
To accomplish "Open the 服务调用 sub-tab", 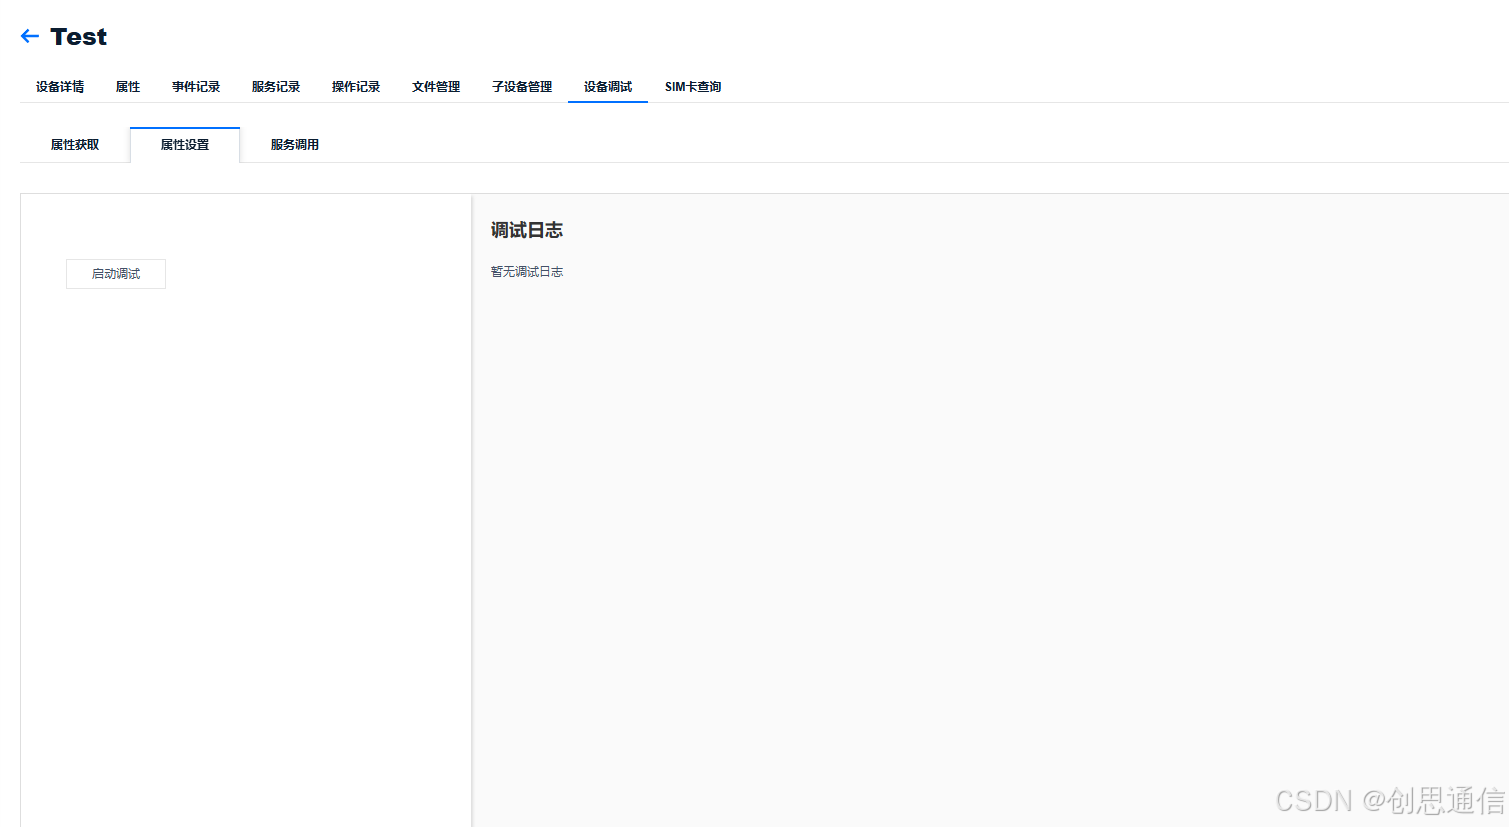I will click(293, 144).
